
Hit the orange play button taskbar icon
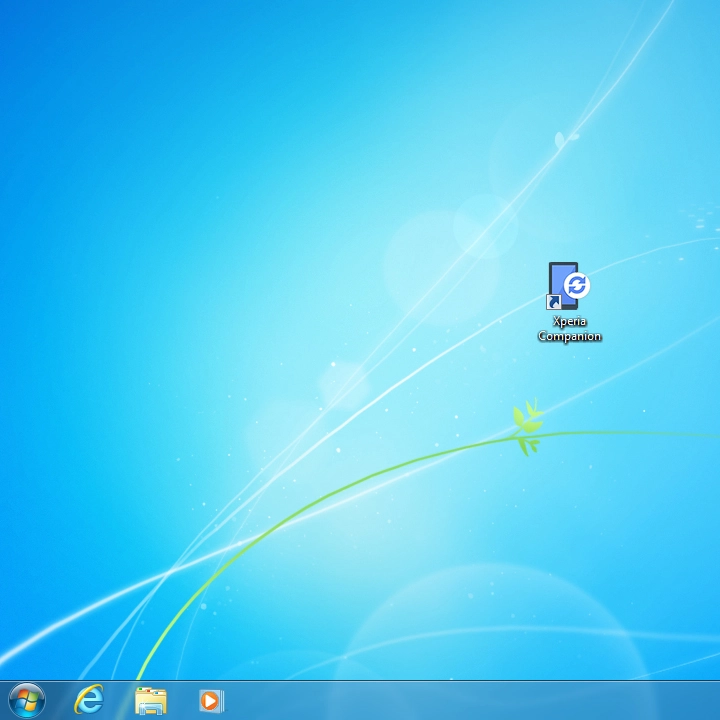211,700
